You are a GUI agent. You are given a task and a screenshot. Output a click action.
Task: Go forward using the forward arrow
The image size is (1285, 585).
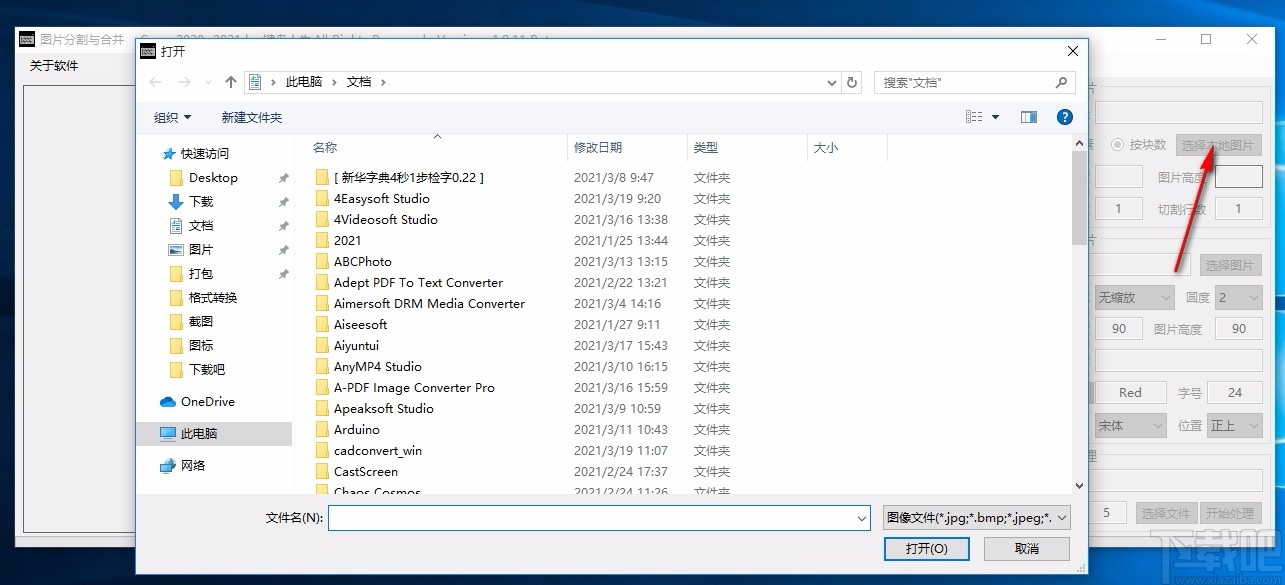pos(184,82)
